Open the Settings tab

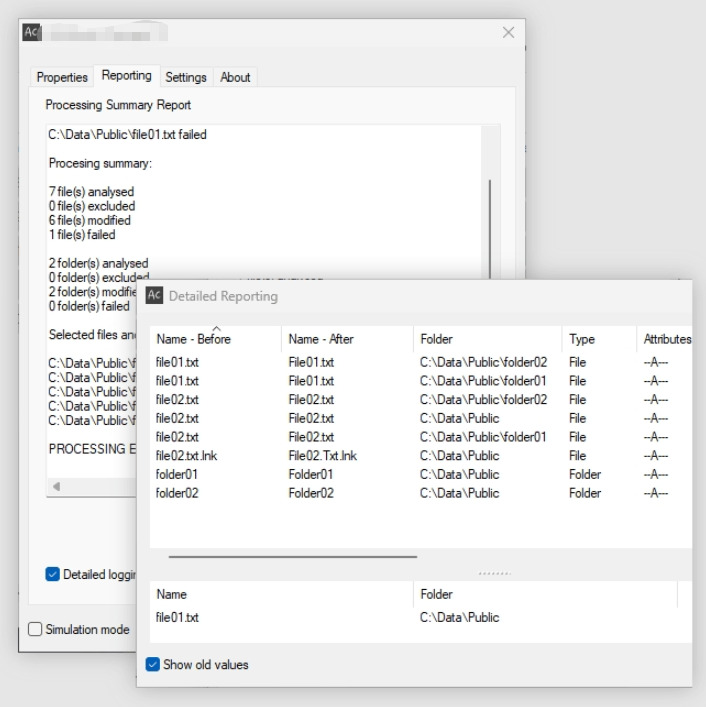tap(186, 77)
